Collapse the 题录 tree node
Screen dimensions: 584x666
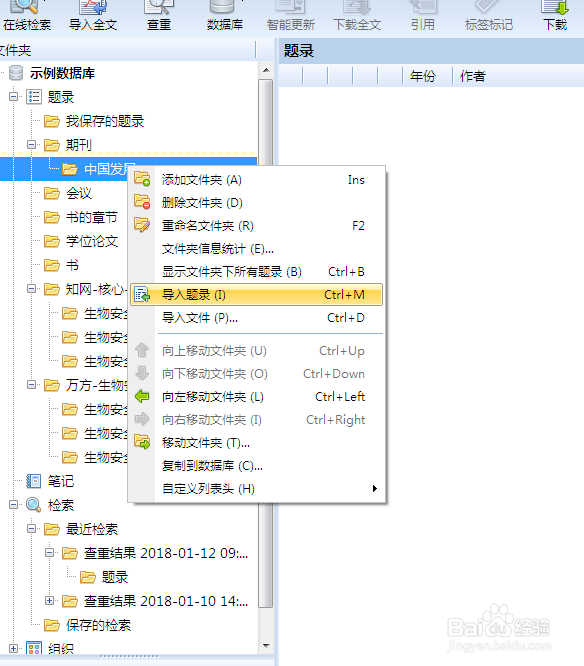14,97
